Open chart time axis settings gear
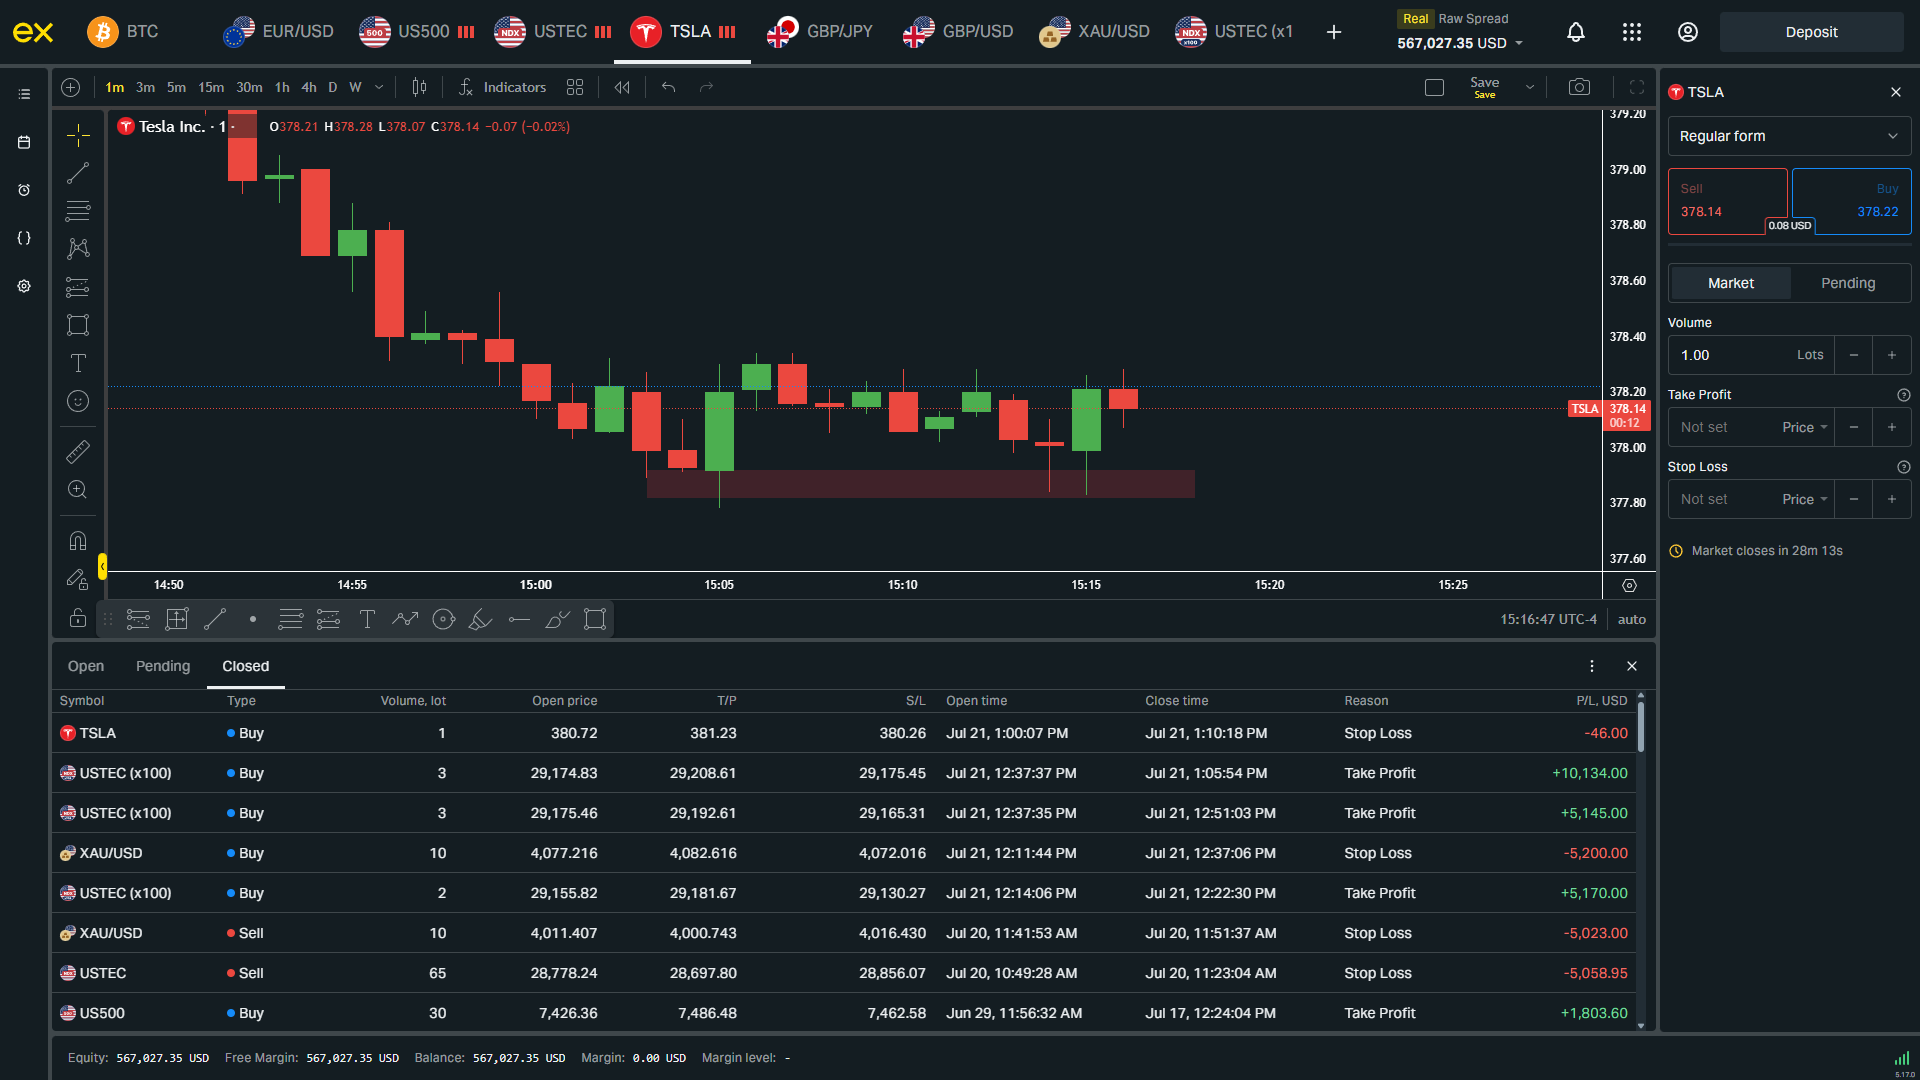The height and width of the screenshot is (1080, 1920). [x=1629, y=585]
